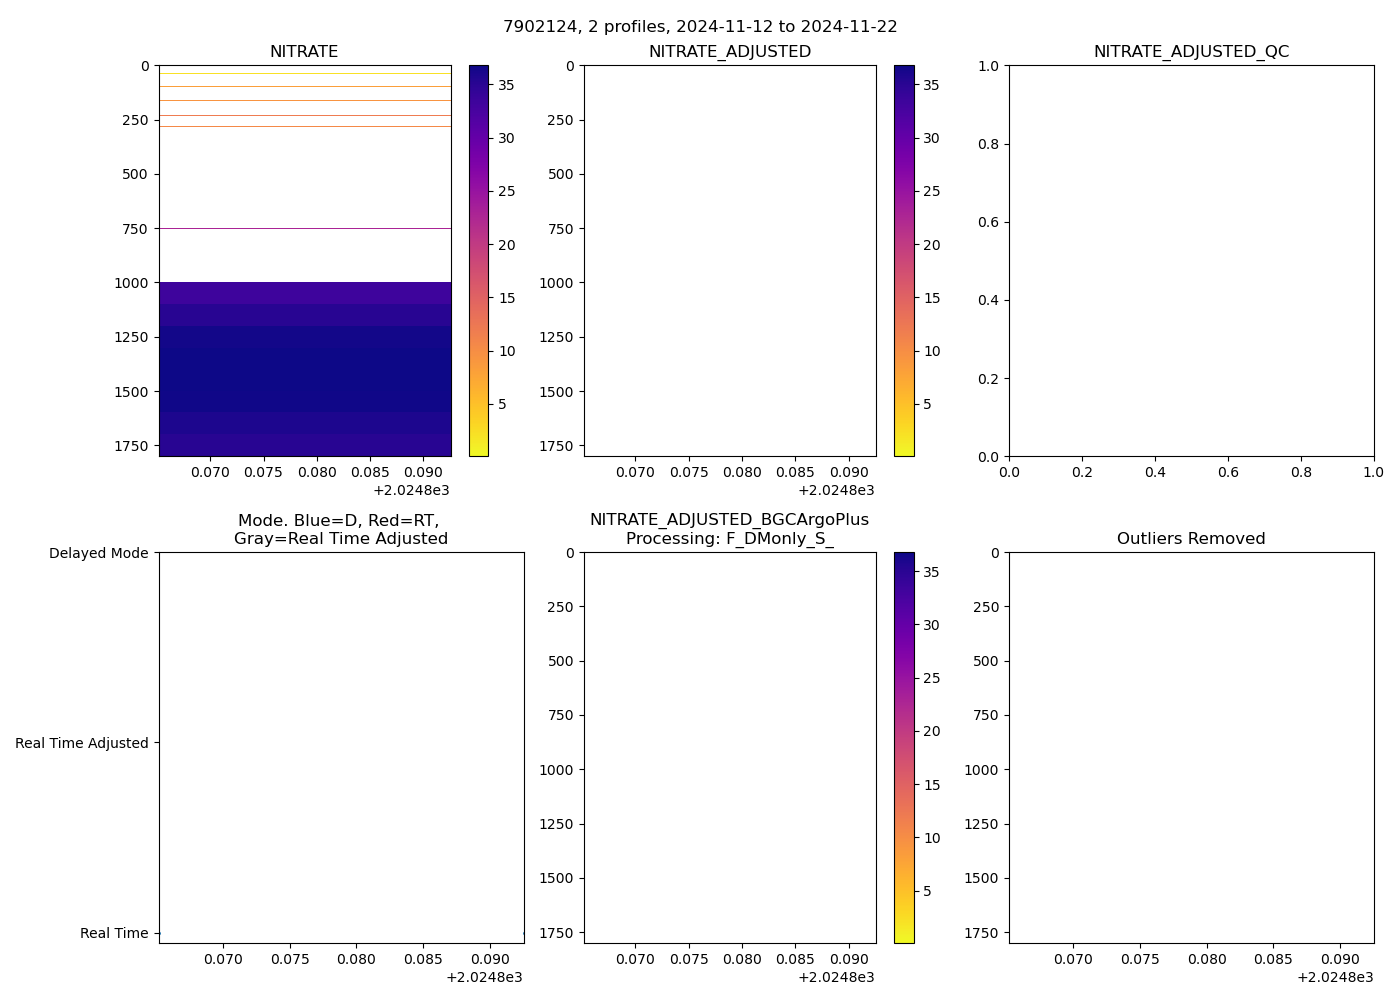1400x1000 pixels.
Task: Click the 1000 depth tick on NITRATE plot
Action: (x=131, y=283)
